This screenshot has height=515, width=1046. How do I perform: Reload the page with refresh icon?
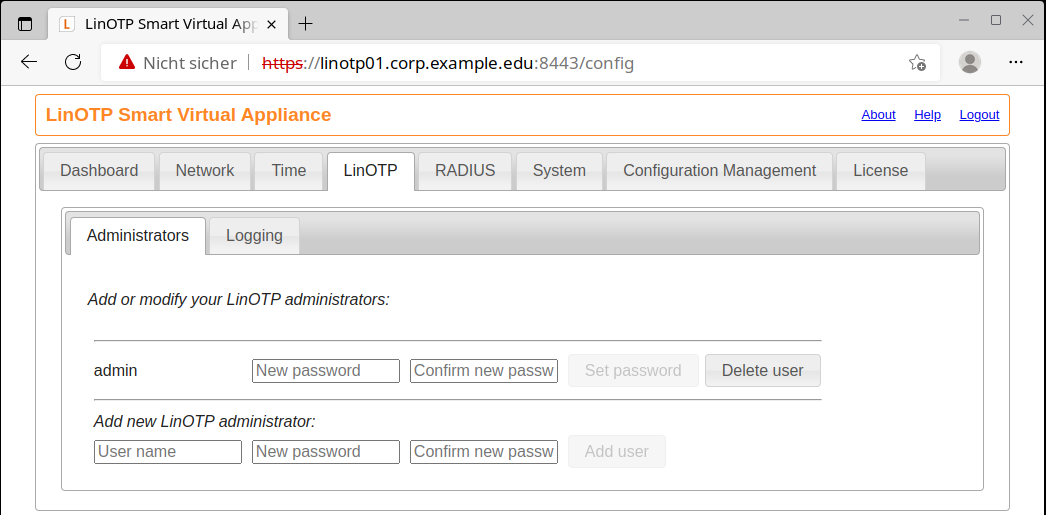pyautogui.click(x=73, y=62)
